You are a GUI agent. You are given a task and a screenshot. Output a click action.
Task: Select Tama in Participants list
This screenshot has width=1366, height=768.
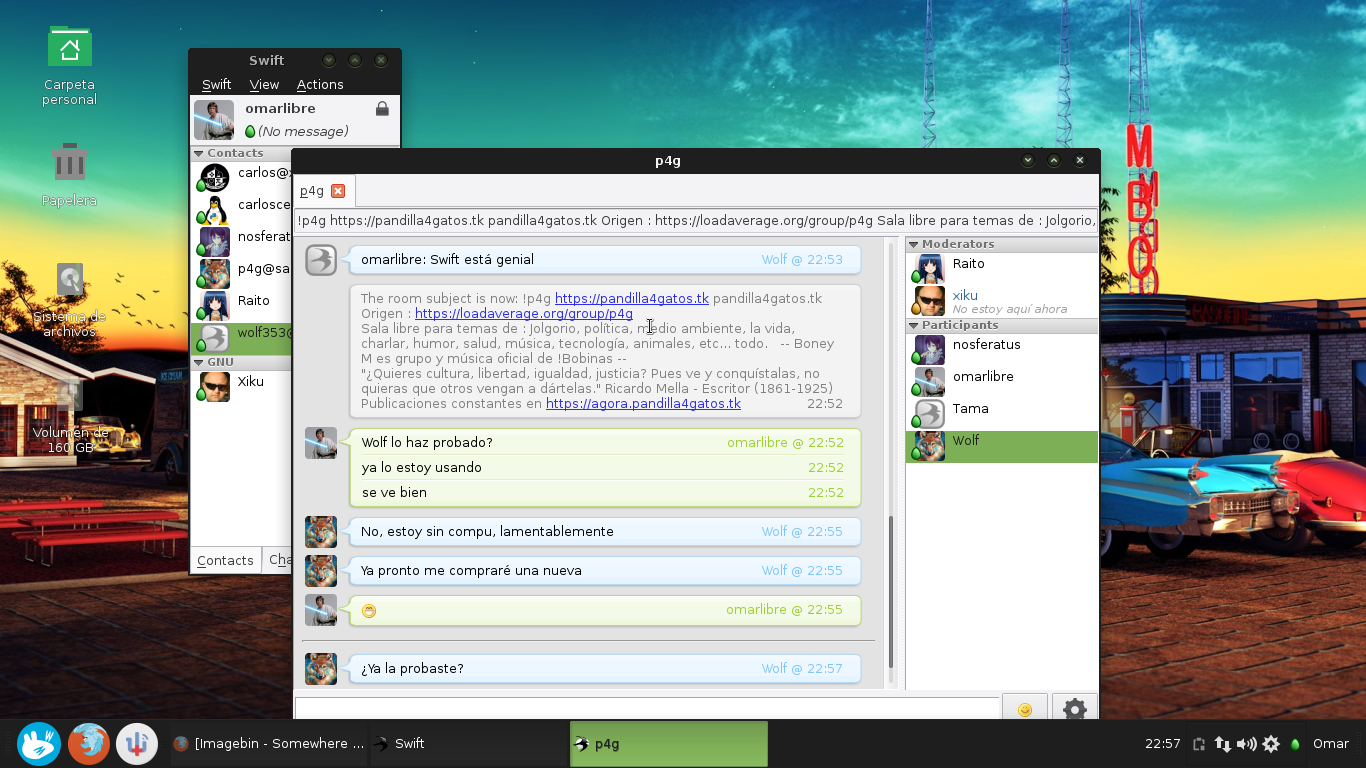click(x=1002, y=414)
